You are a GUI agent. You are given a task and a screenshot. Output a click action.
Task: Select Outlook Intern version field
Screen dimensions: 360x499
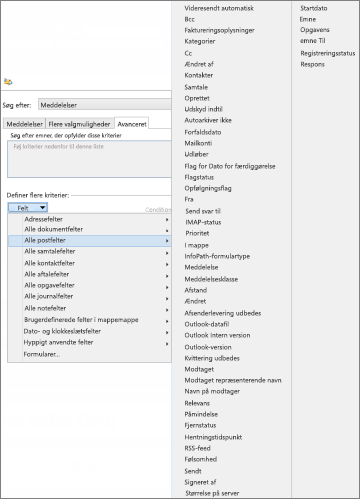pyautogui.click(x=217, y=335)
